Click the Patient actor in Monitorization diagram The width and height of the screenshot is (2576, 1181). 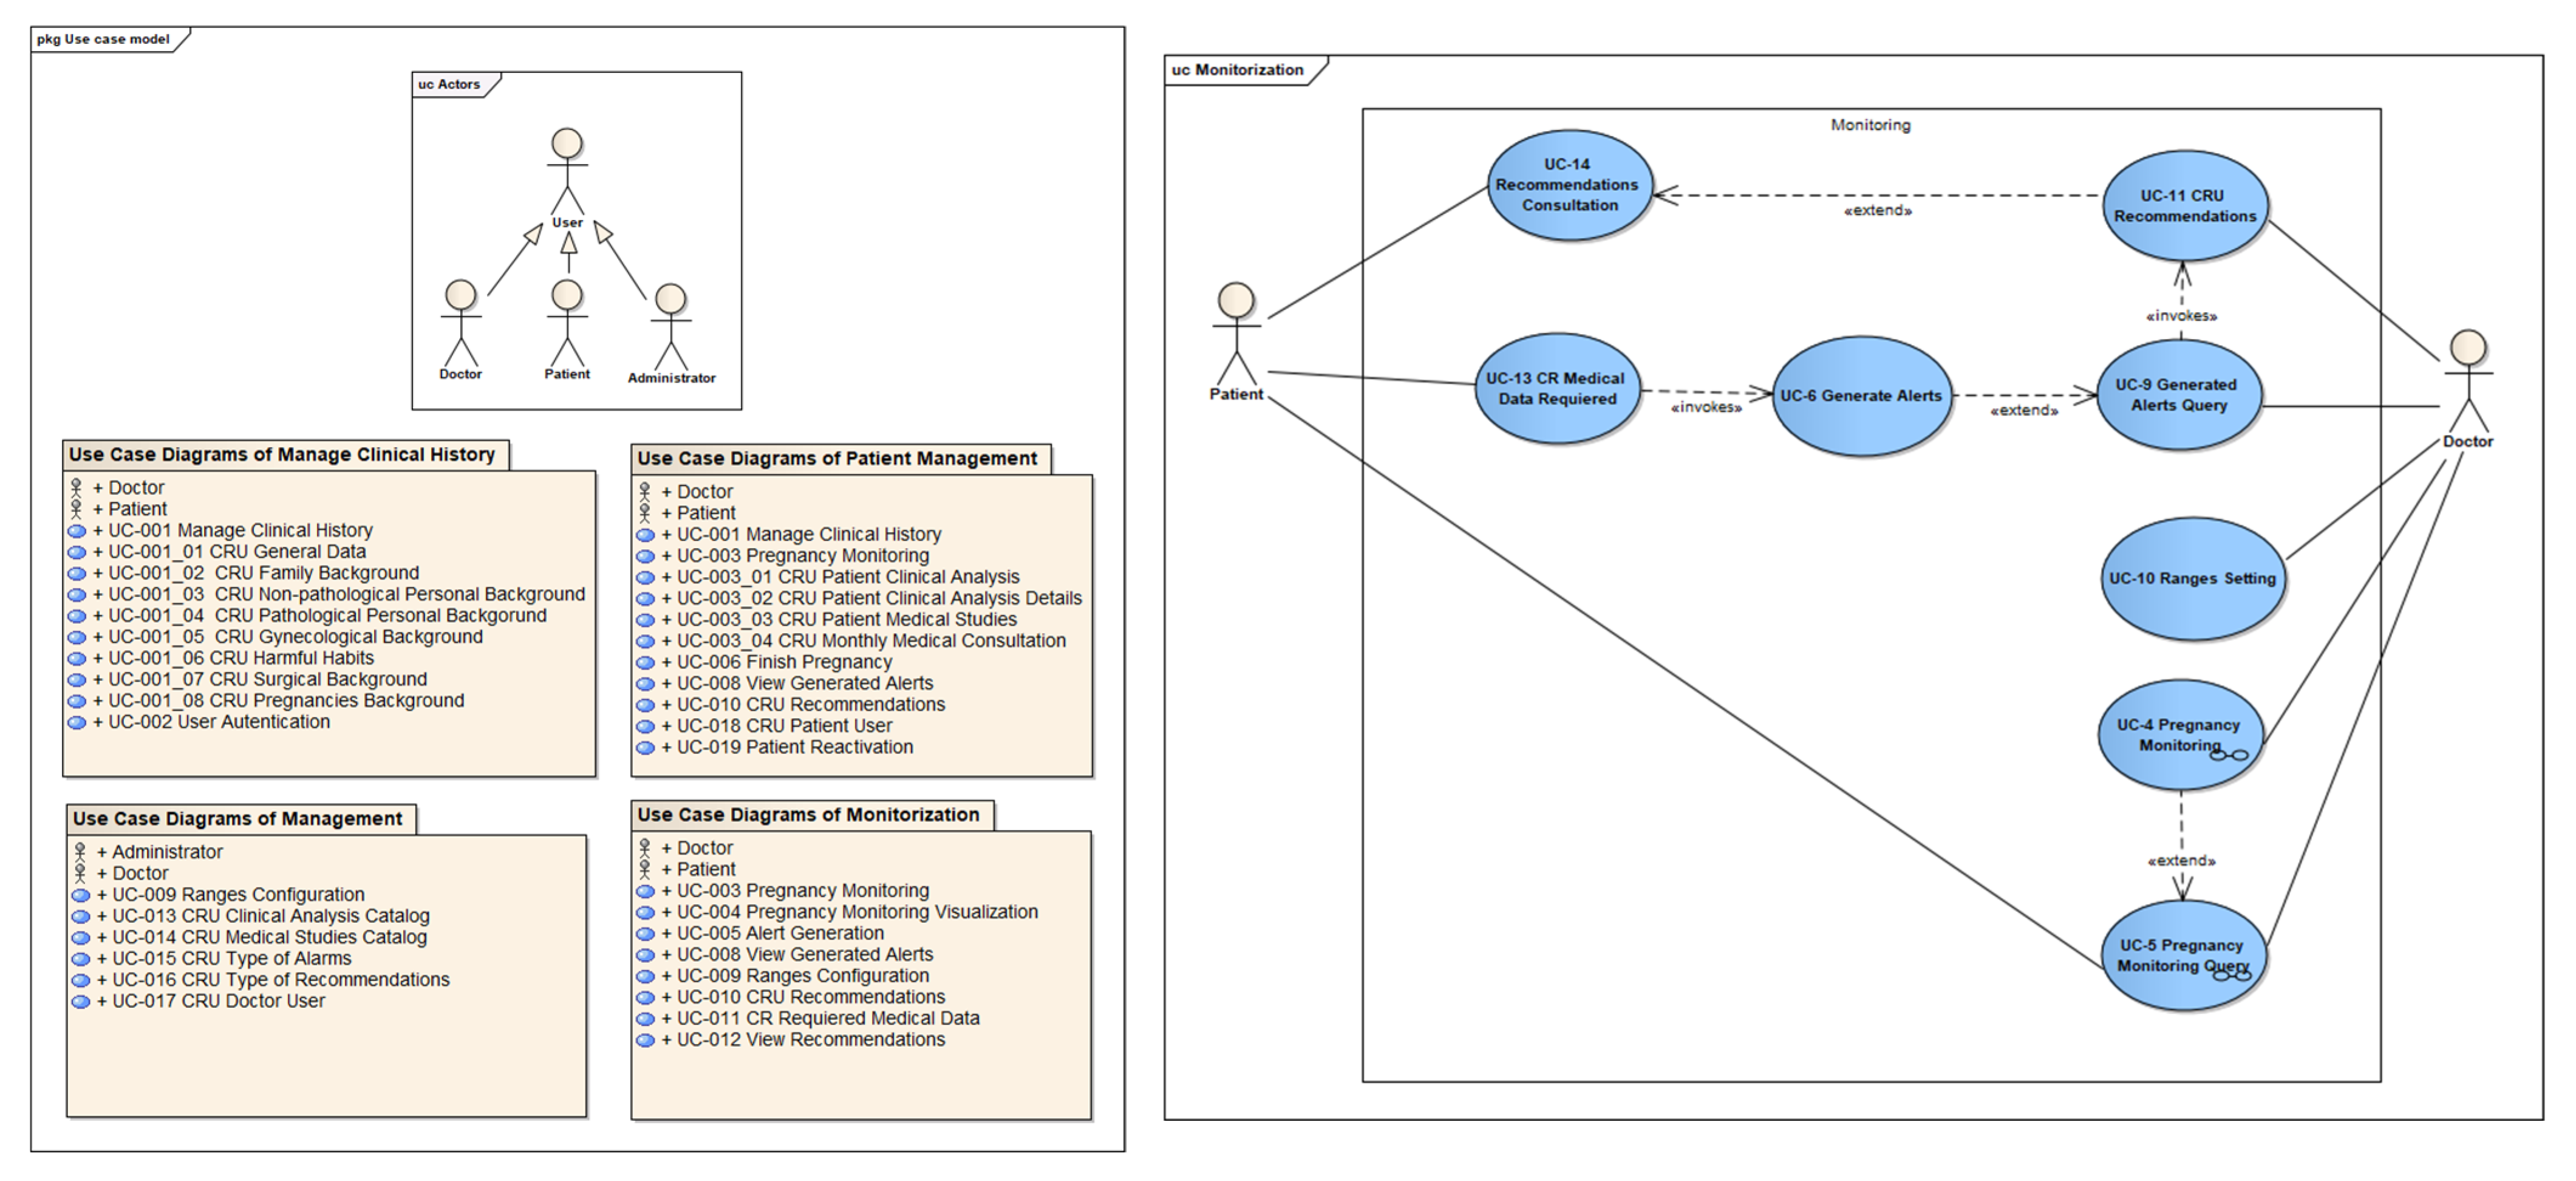coord(1237,342)
